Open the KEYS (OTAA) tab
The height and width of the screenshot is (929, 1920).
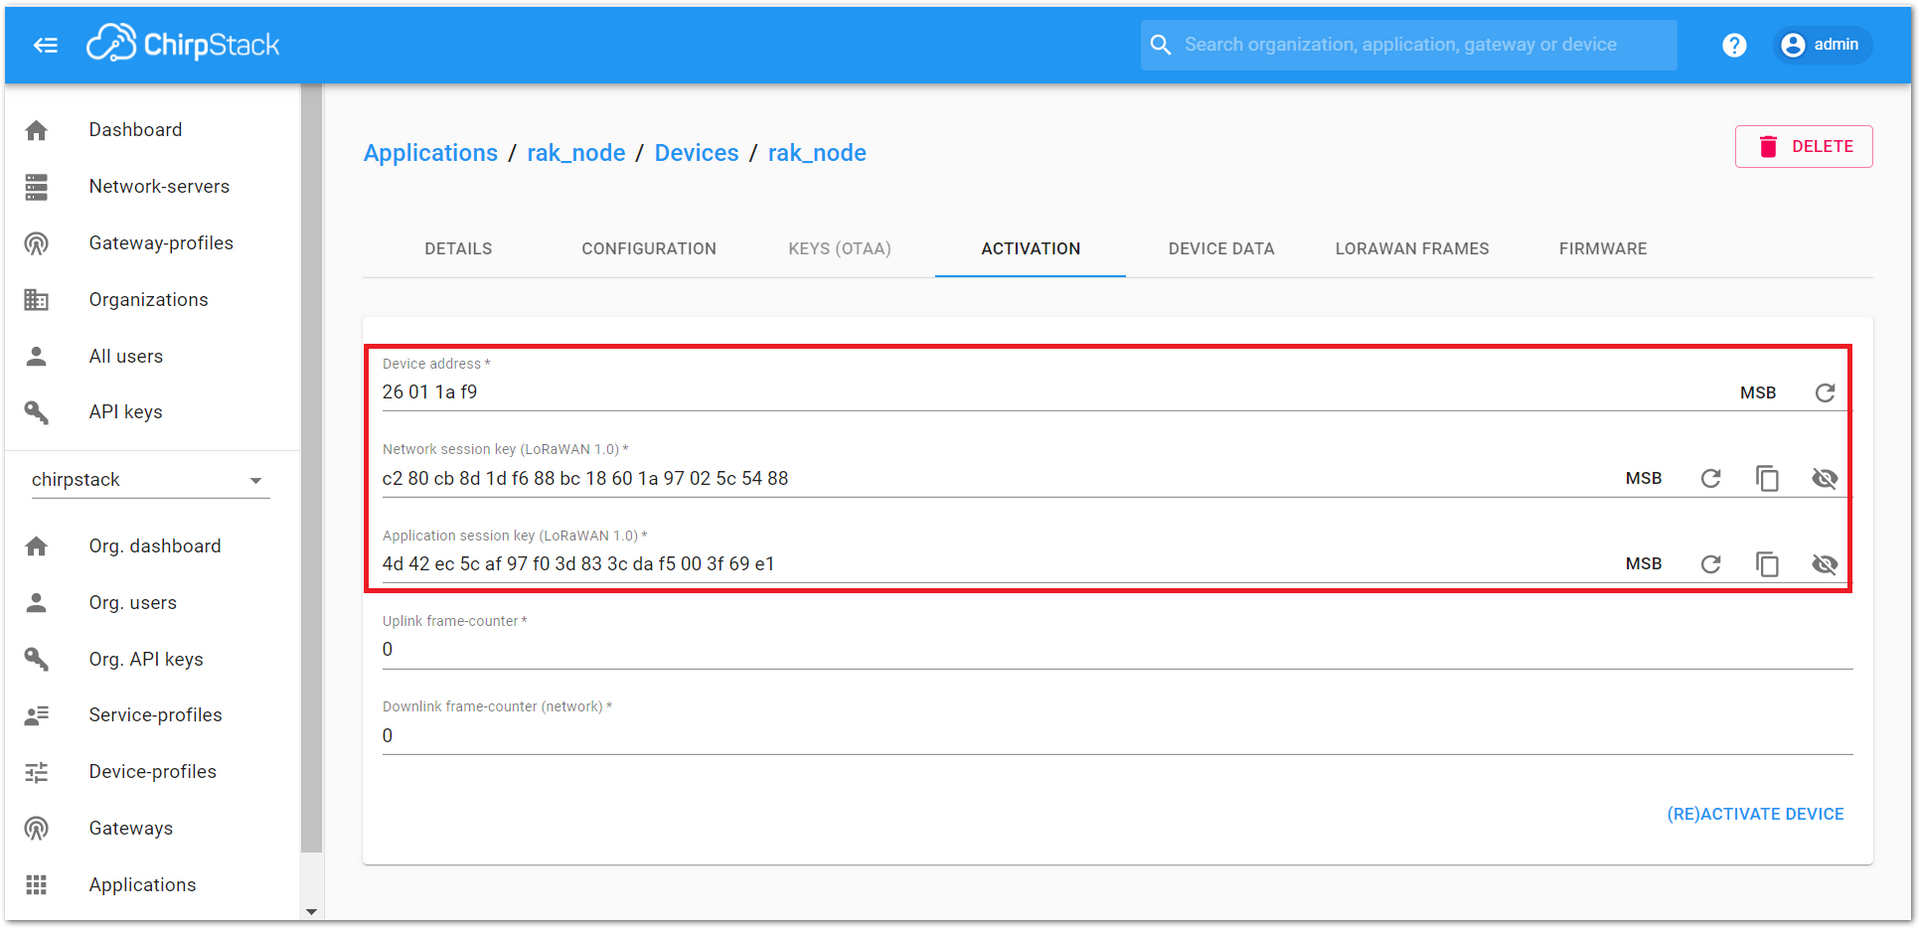point(840,249)
